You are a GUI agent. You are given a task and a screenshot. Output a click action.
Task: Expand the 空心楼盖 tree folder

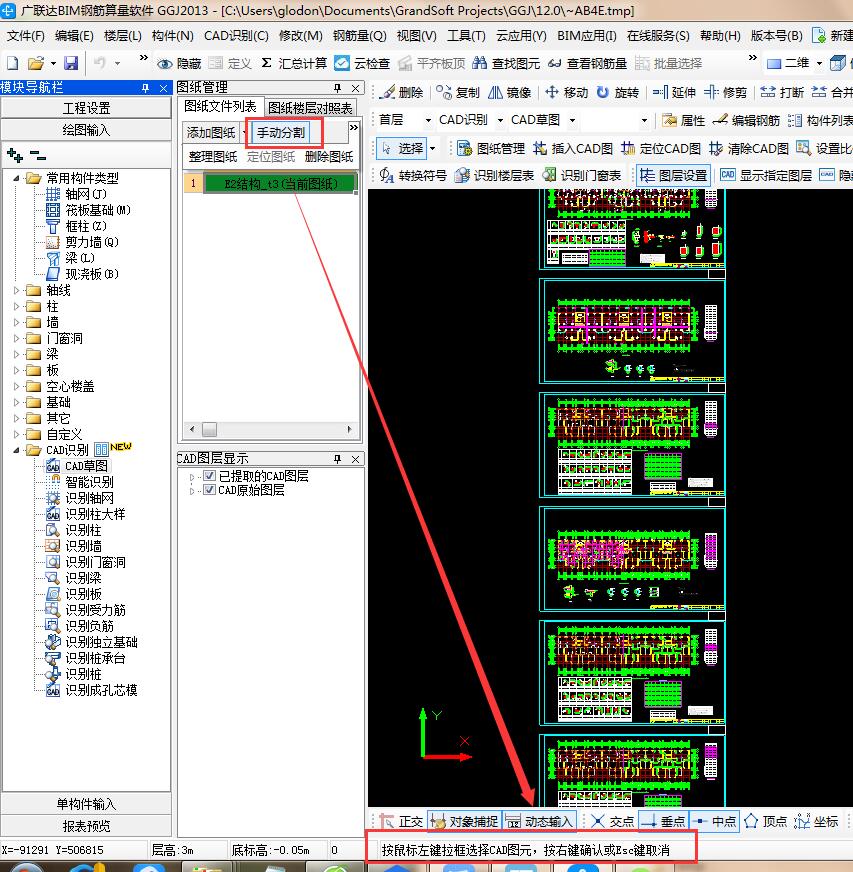click(x=17, y=387)
